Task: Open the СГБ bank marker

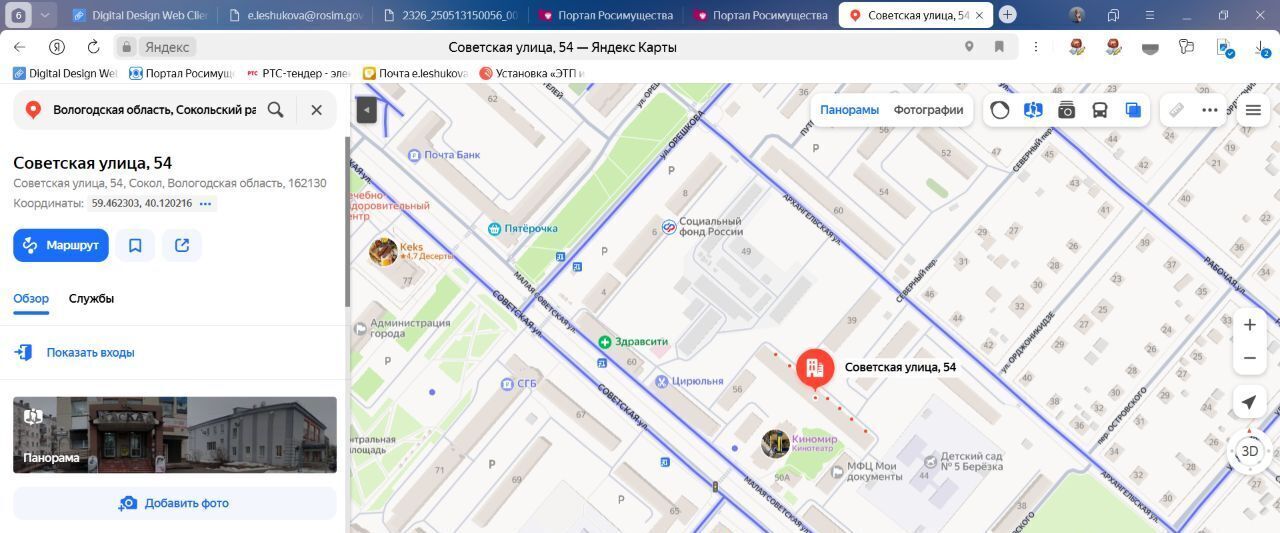Action: [x=506, y=383]
